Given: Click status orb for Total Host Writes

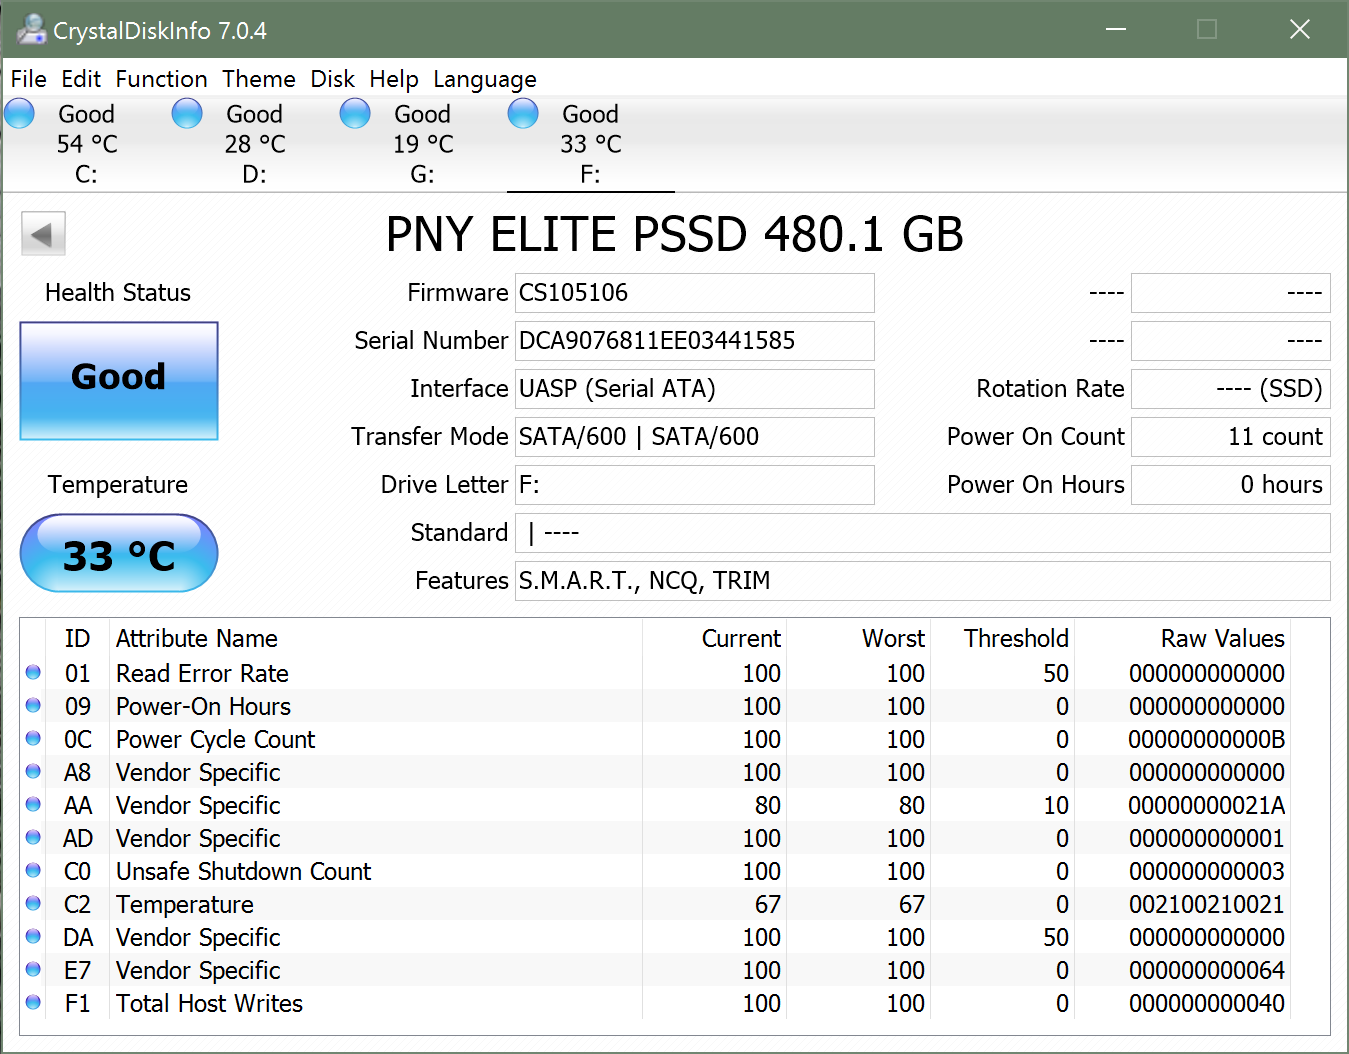Looking at the screenshot, I should (33, 1003).
